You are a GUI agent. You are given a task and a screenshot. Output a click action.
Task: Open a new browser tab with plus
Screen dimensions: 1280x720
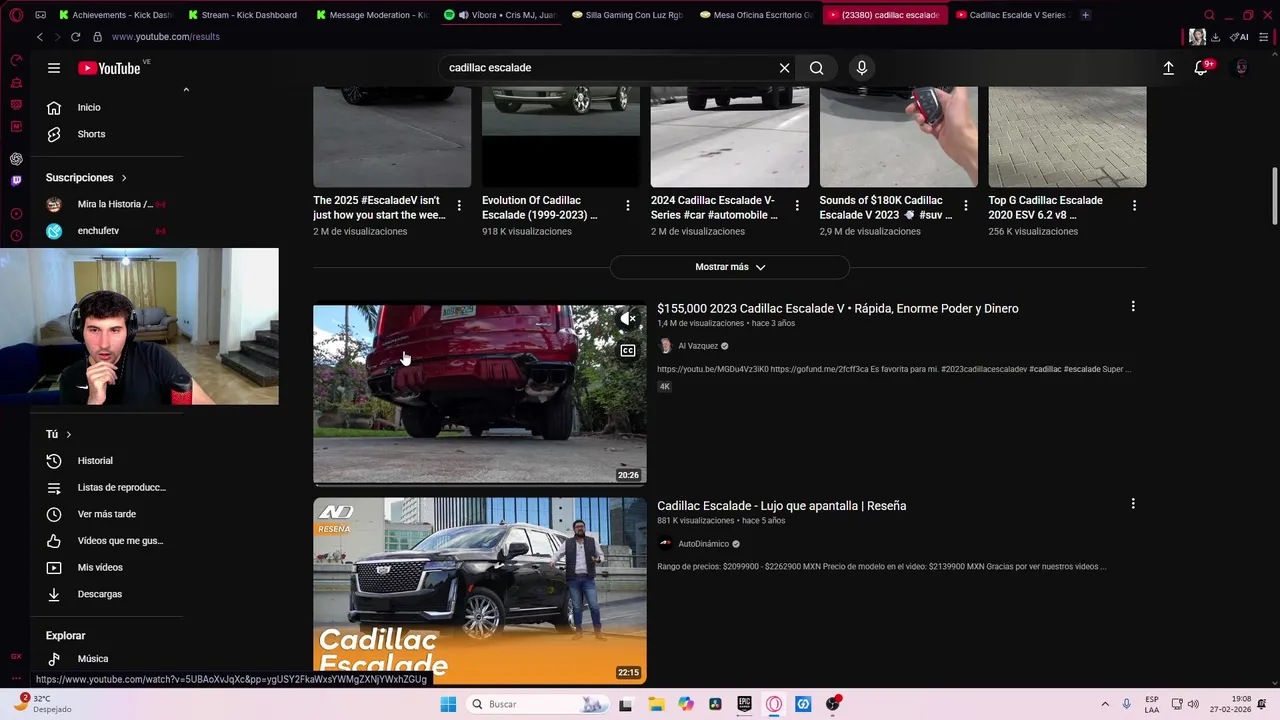pyautogui.click(x=1086, y=15)
